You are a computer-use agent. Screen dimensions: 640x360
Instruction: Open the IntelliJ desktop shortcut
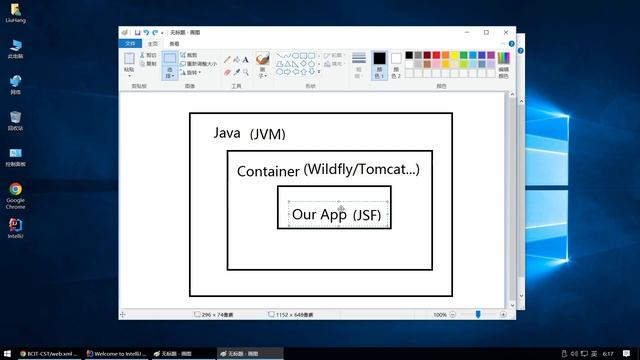[16, 229]
